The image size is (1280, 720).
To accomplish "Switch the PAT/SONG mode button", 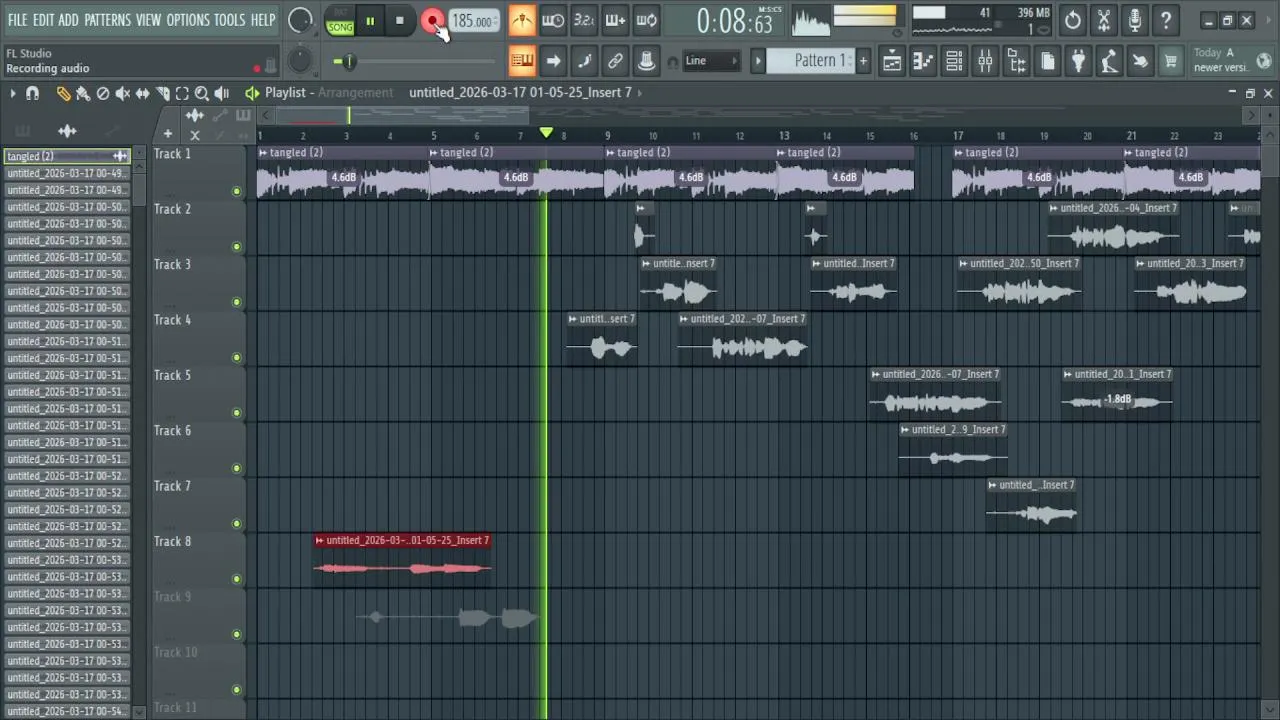I will 340,21.
